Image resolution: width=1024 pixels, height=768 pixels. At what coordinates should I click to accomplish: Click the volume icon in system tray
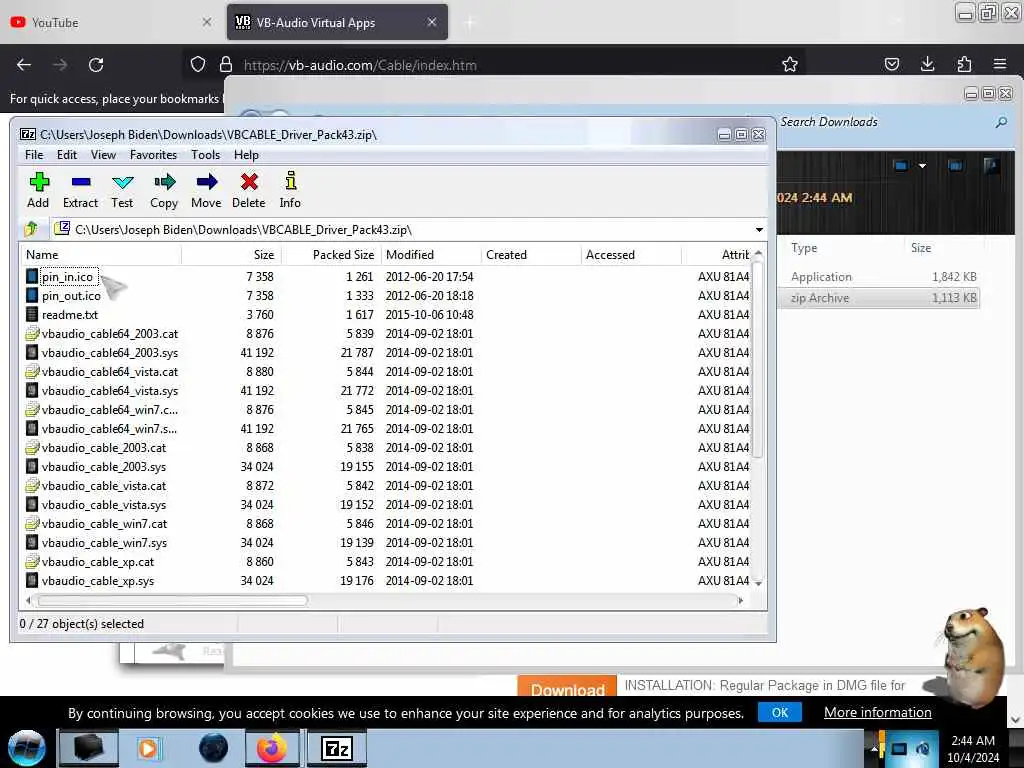923,749
